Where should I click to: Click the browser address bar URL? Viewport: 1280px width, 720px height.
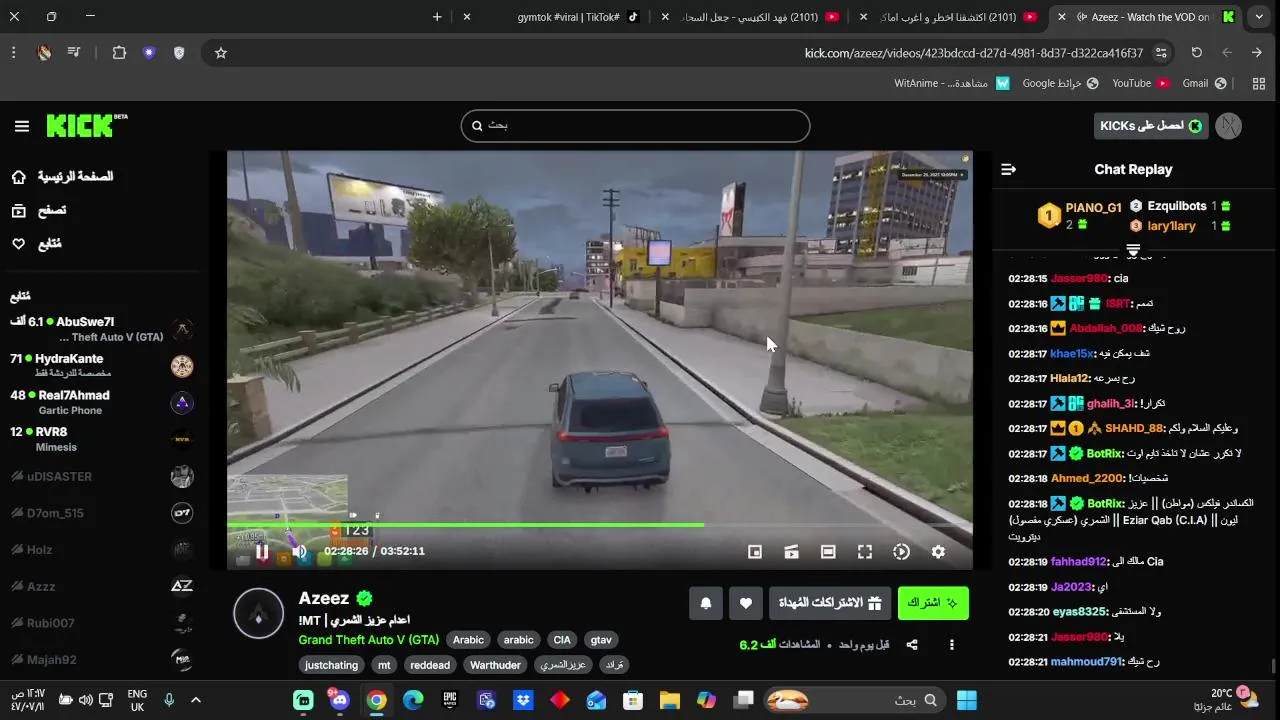tap(973, 53)
